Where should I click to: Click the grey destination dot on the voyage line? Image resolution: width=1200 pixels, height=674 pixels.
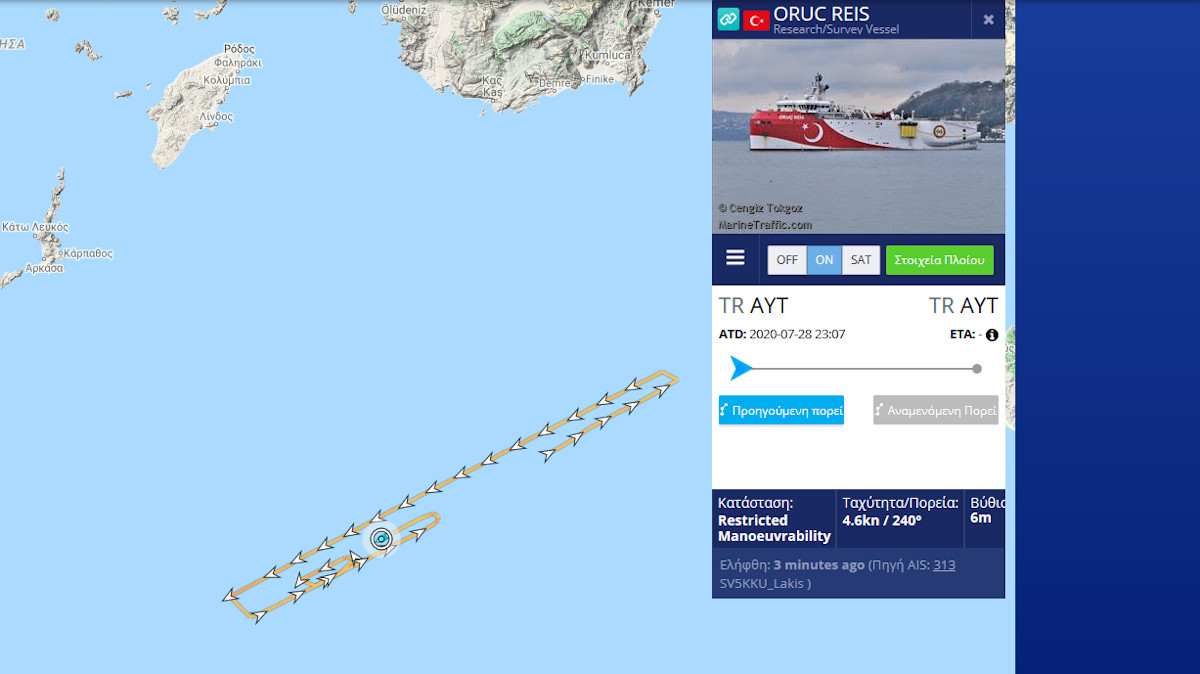977,369
